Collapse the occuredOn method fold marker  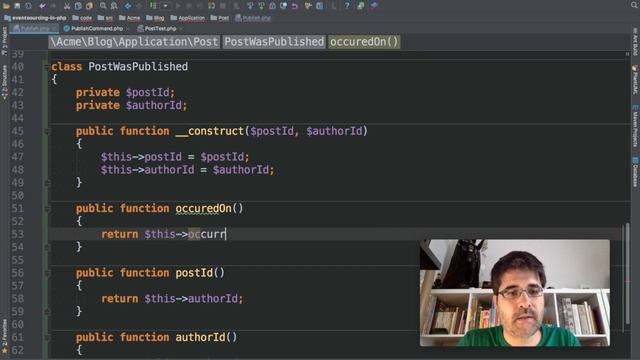47,209
